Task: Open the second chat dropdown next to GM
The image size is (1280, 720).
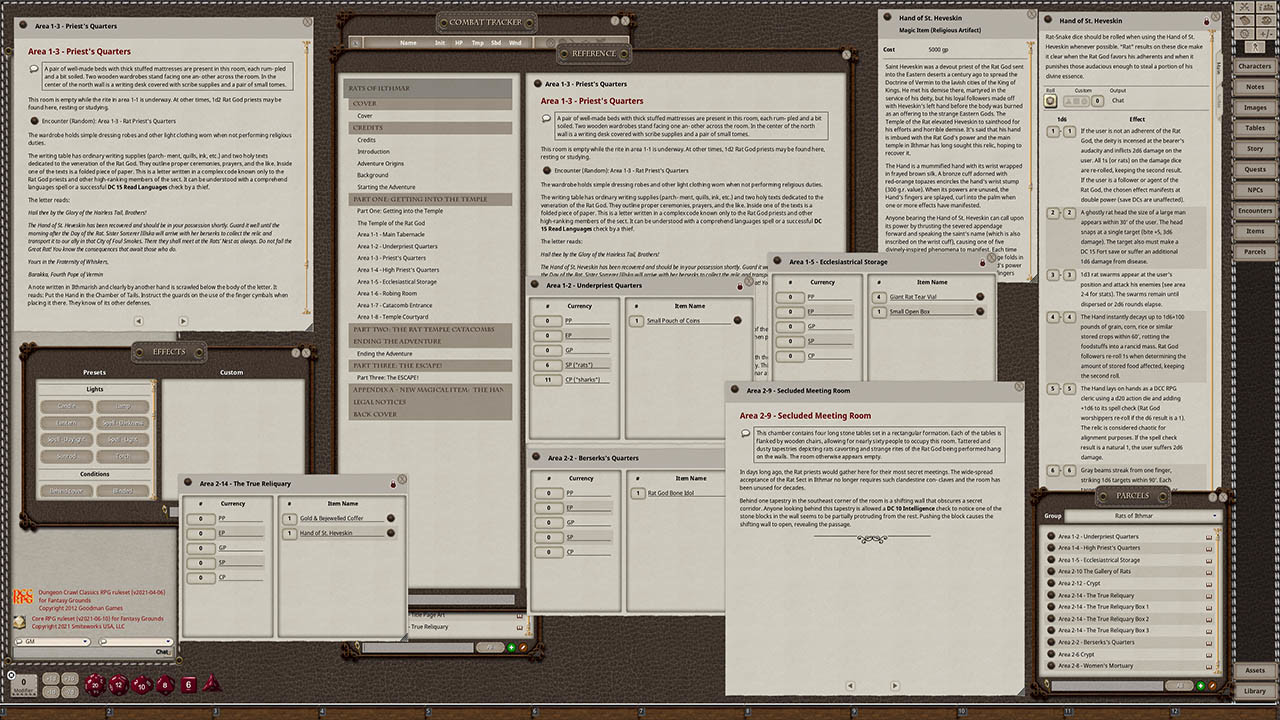Action: point(169,641)
